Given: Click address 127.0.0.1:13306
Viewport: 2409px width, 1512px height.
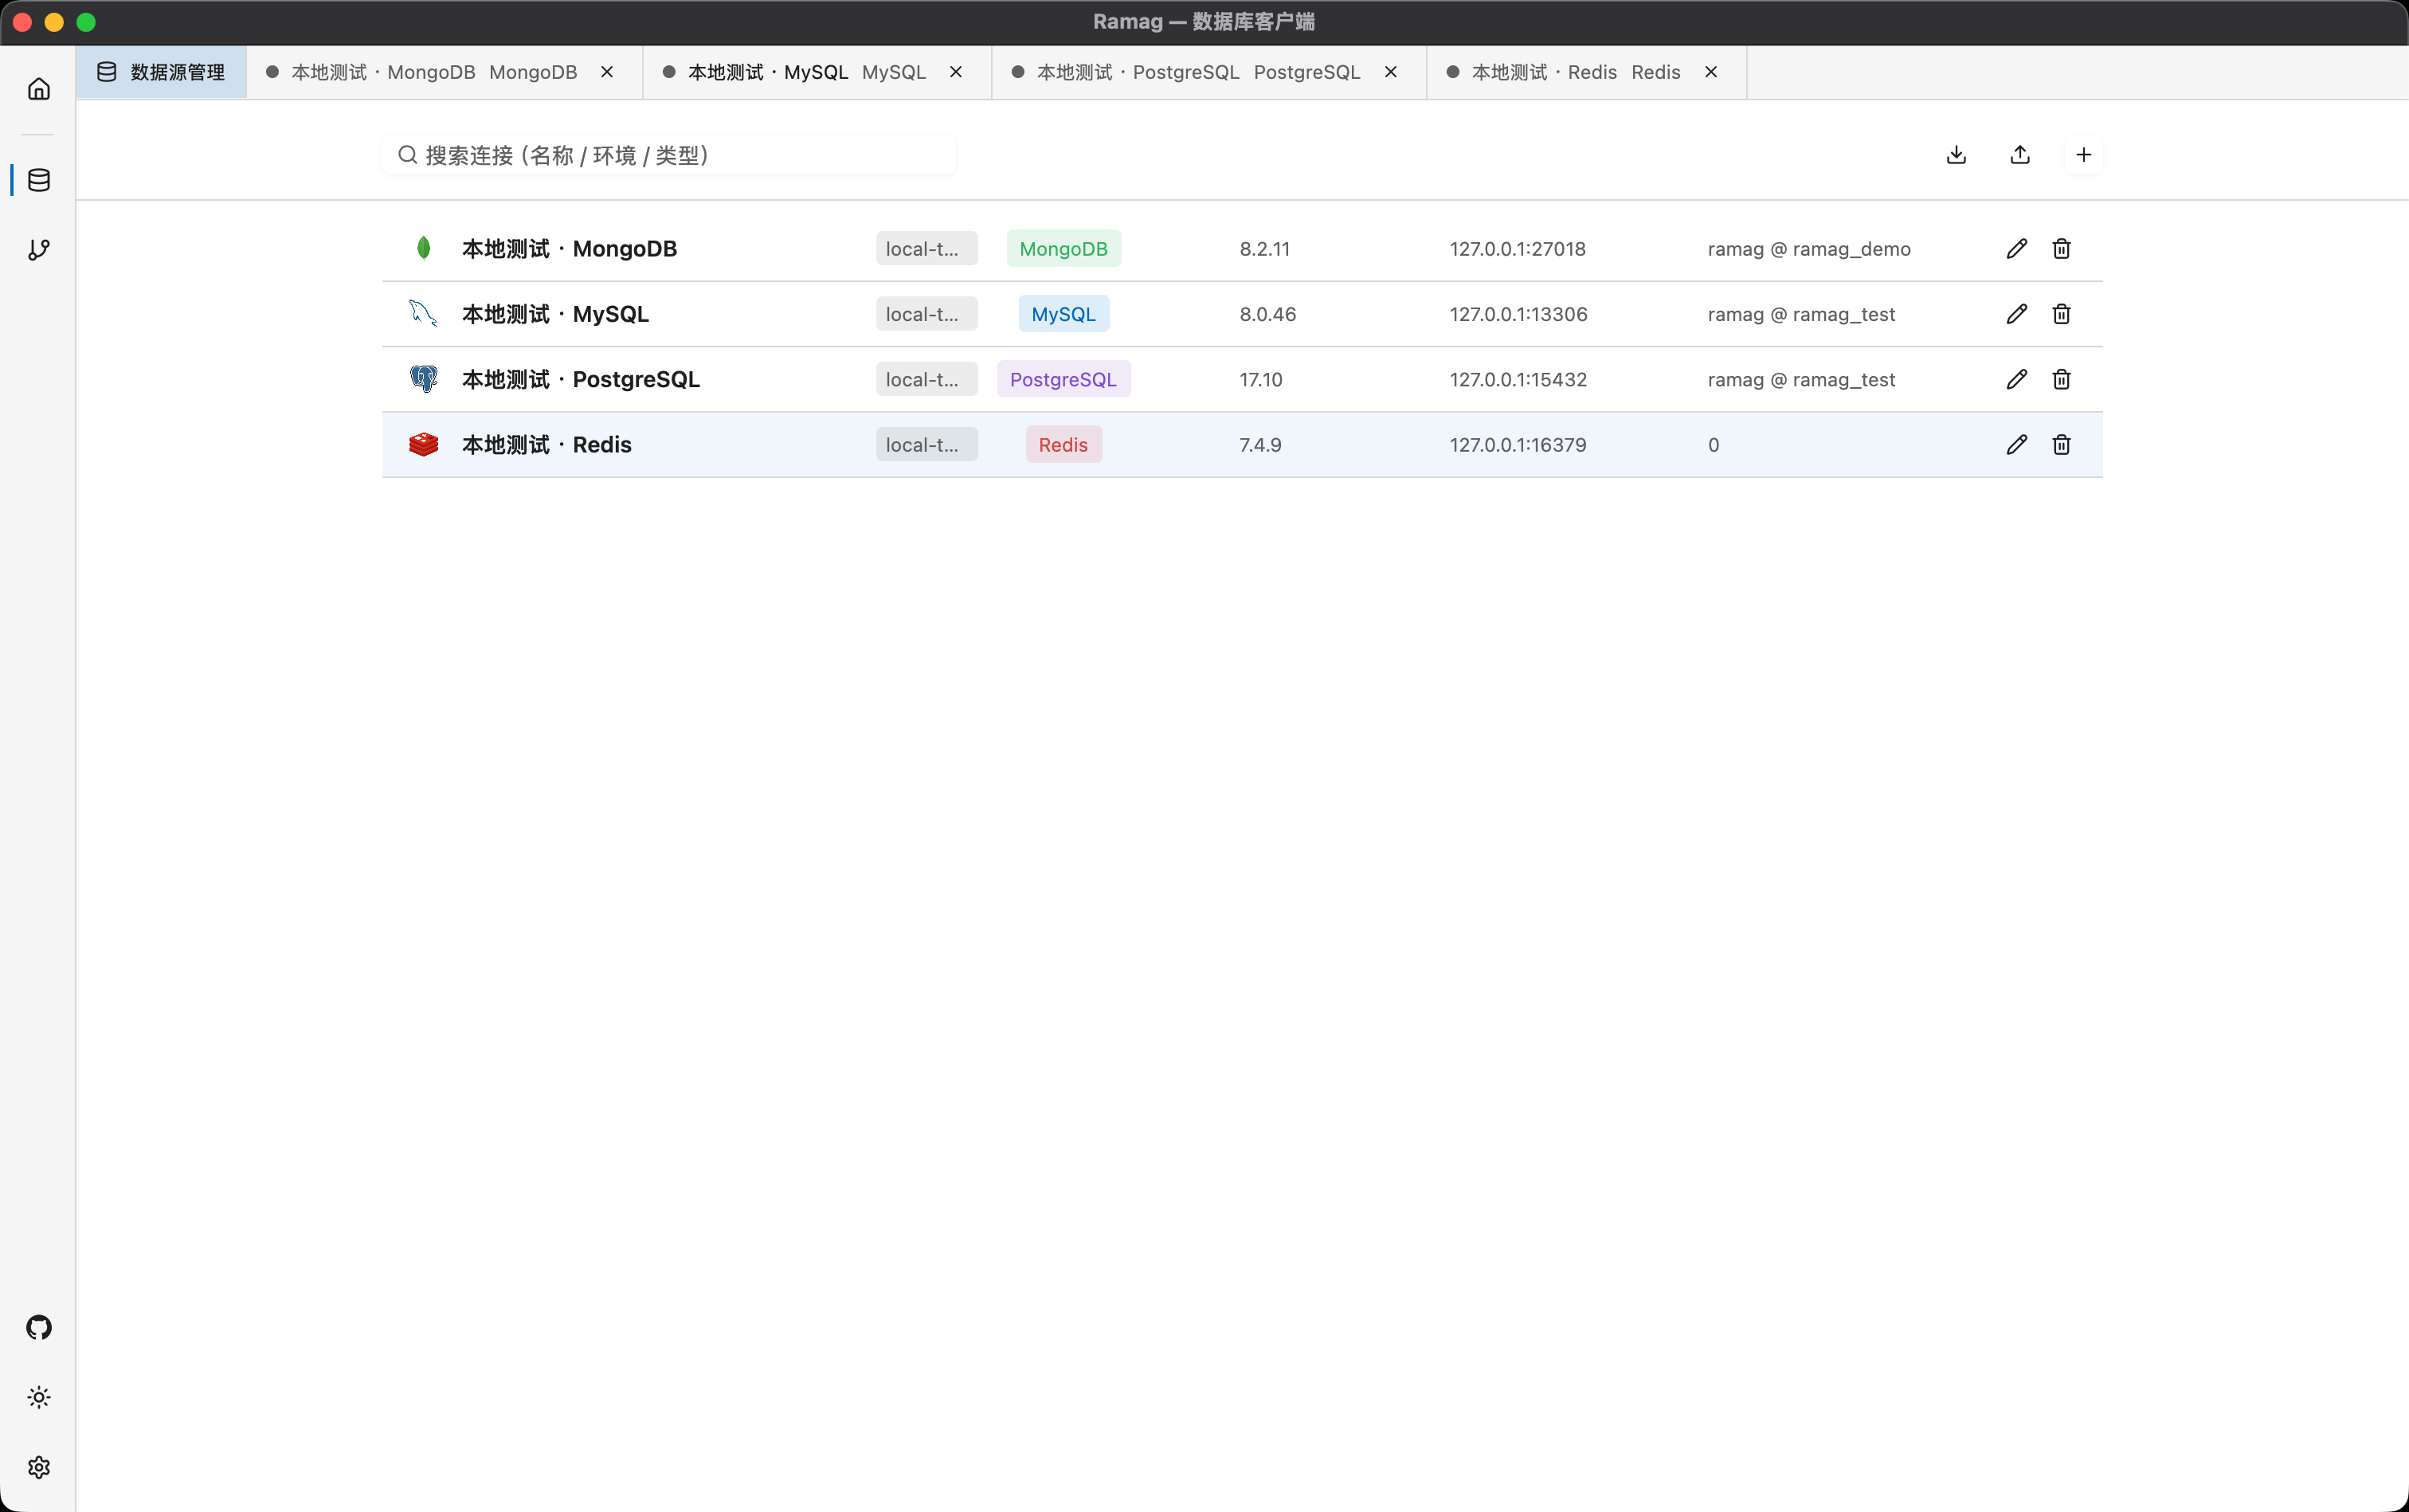Looking at the screenshot, I should tap(1518, 314).
